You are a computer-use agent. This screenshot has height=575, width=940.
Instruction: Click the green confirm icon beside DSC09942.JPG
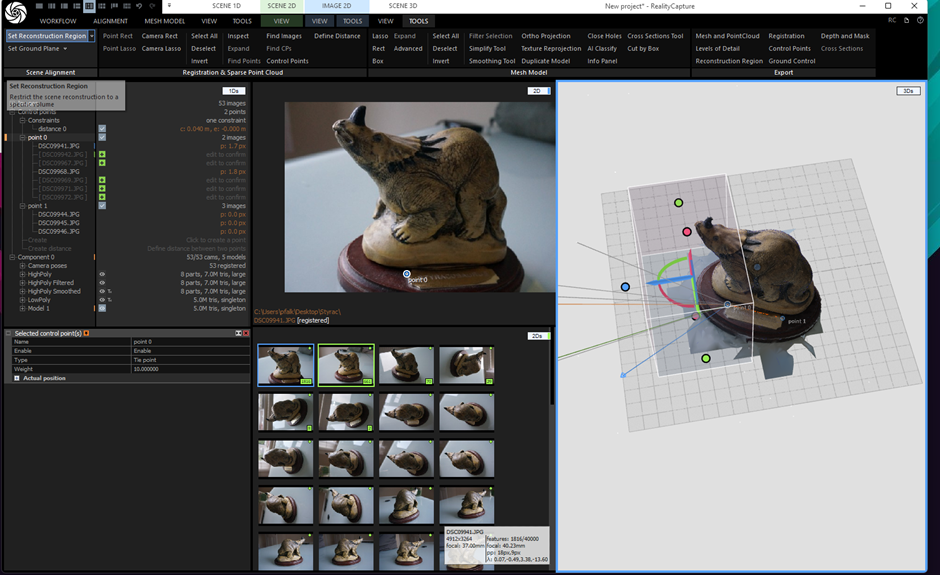[102, 155]
